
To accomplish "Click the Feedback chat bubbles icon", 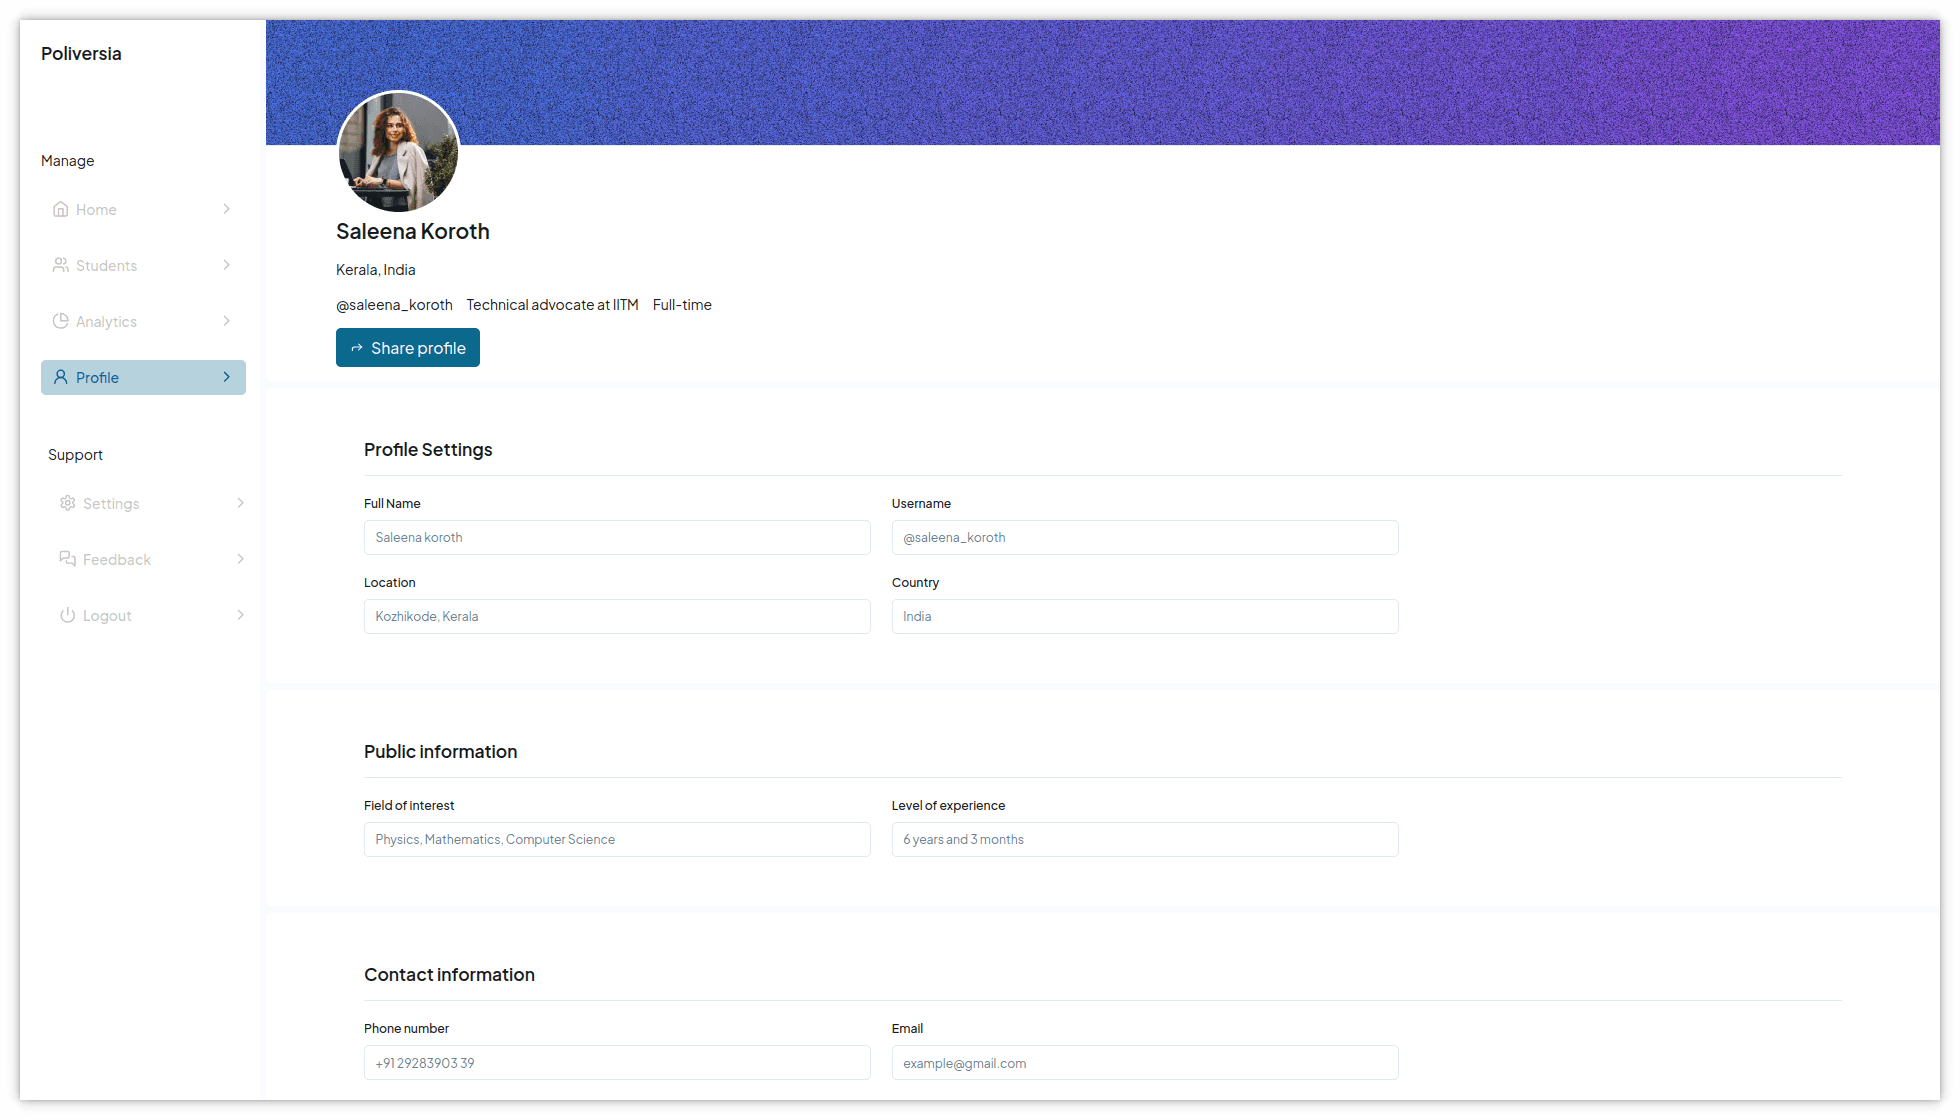I will tap(68, 559).
